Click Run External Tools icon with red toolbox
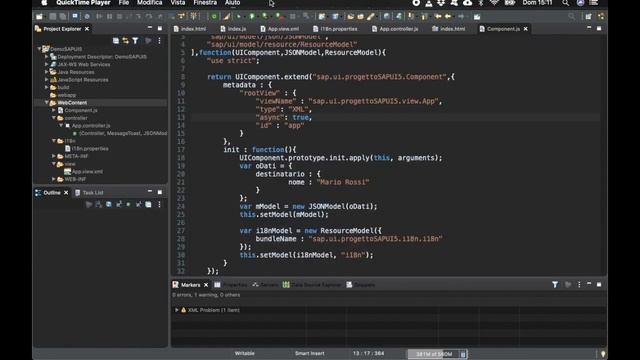This screenshot has width=640, height=360. coord(279,16)
